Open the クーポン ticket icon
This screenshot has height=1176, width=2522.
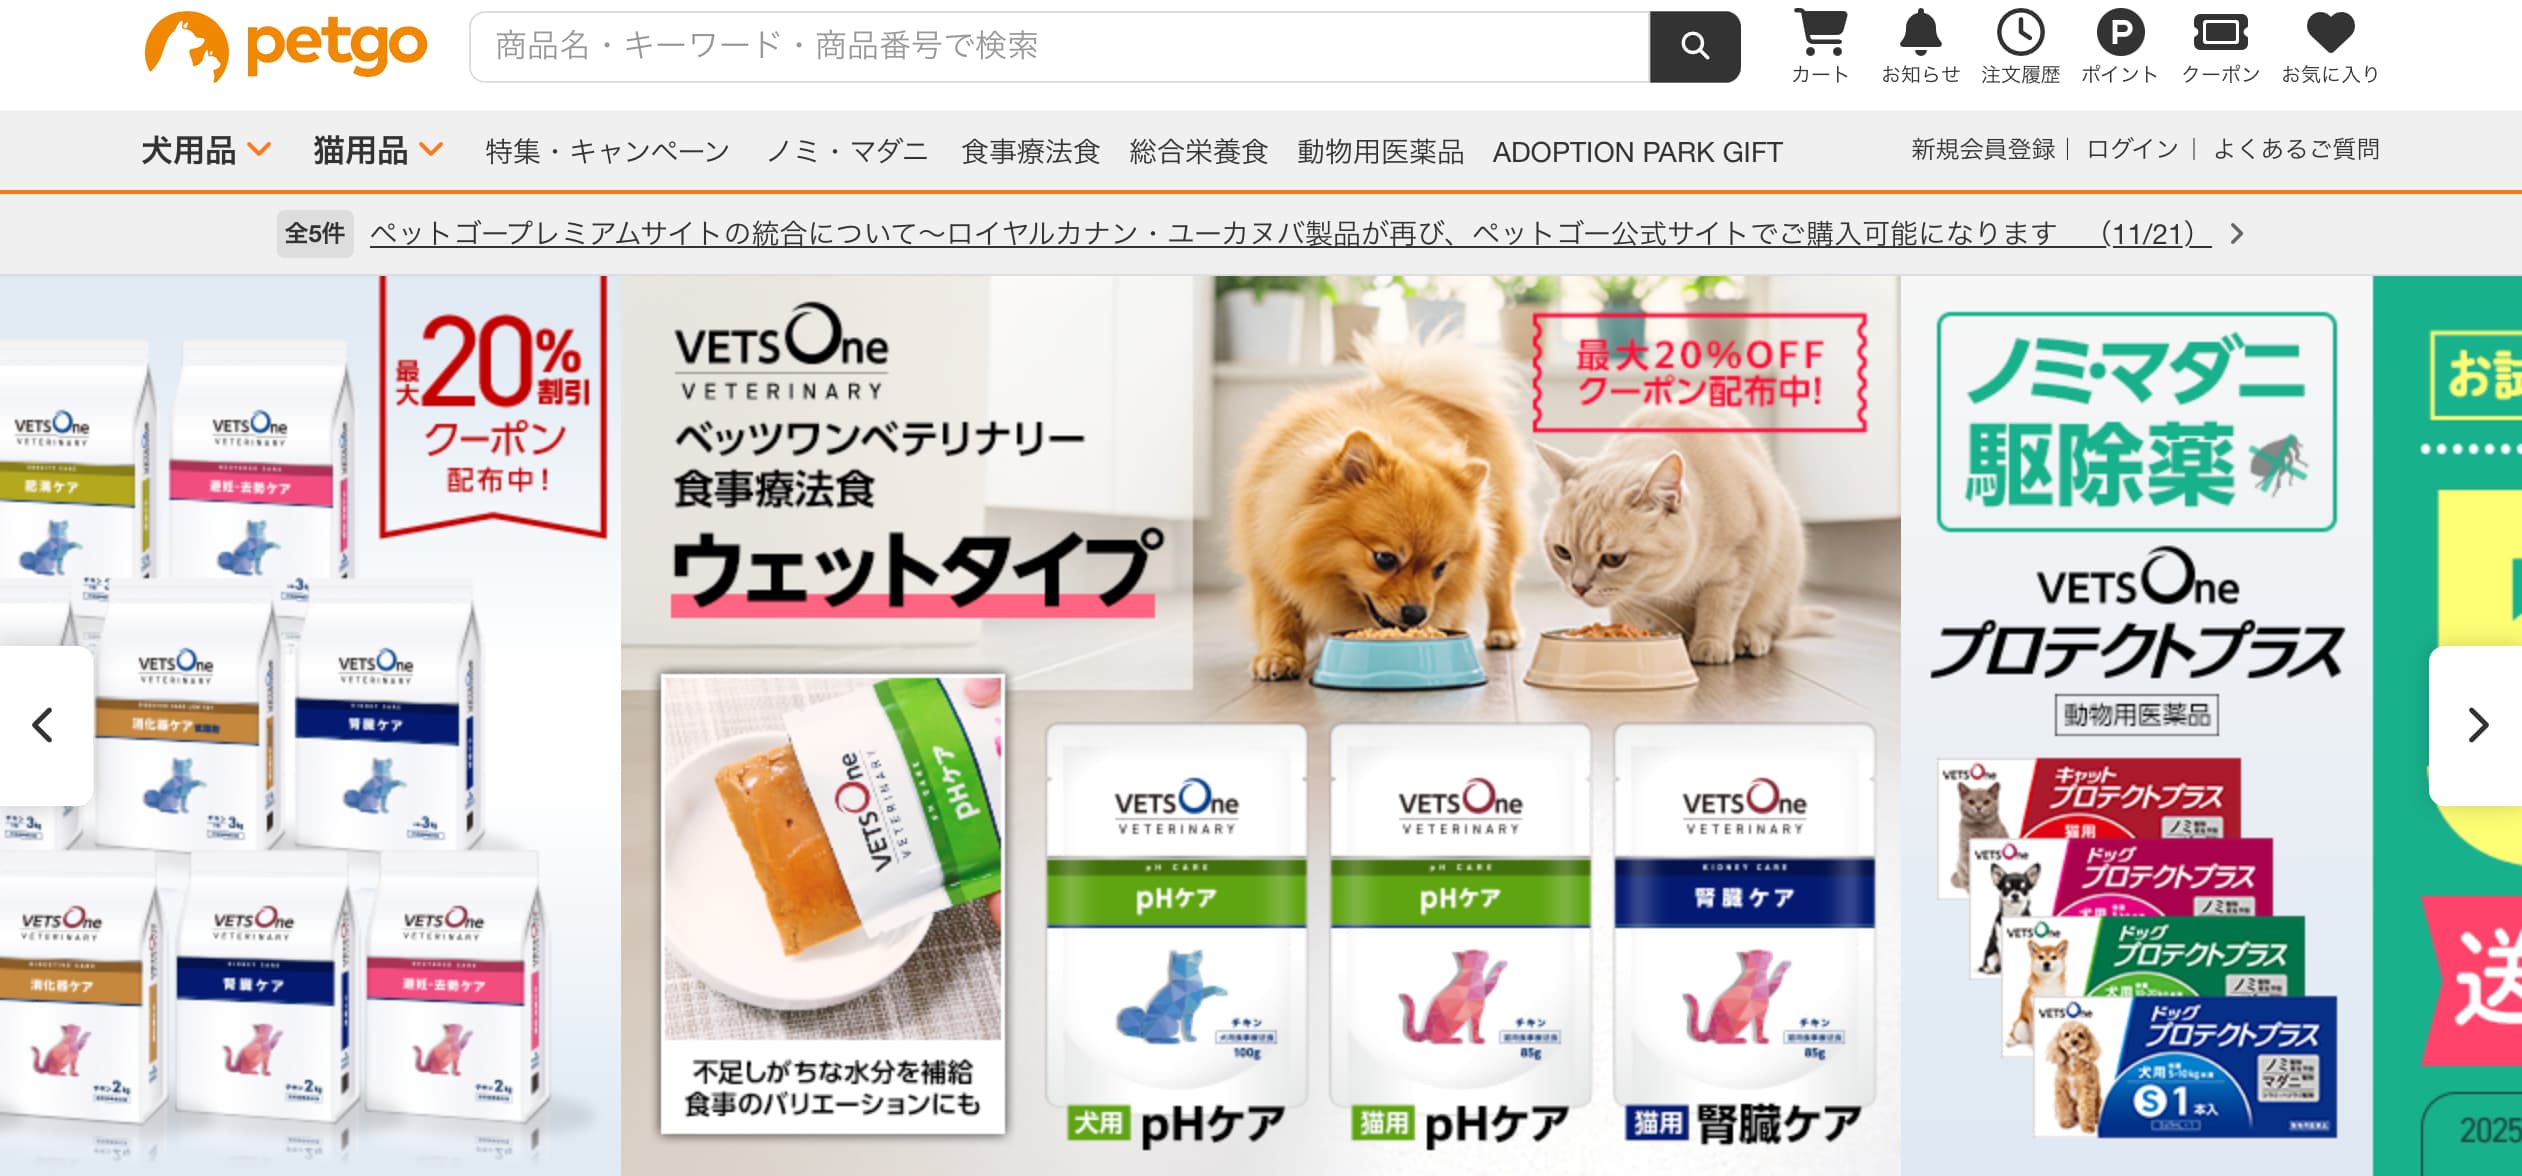pos(2220,46)
